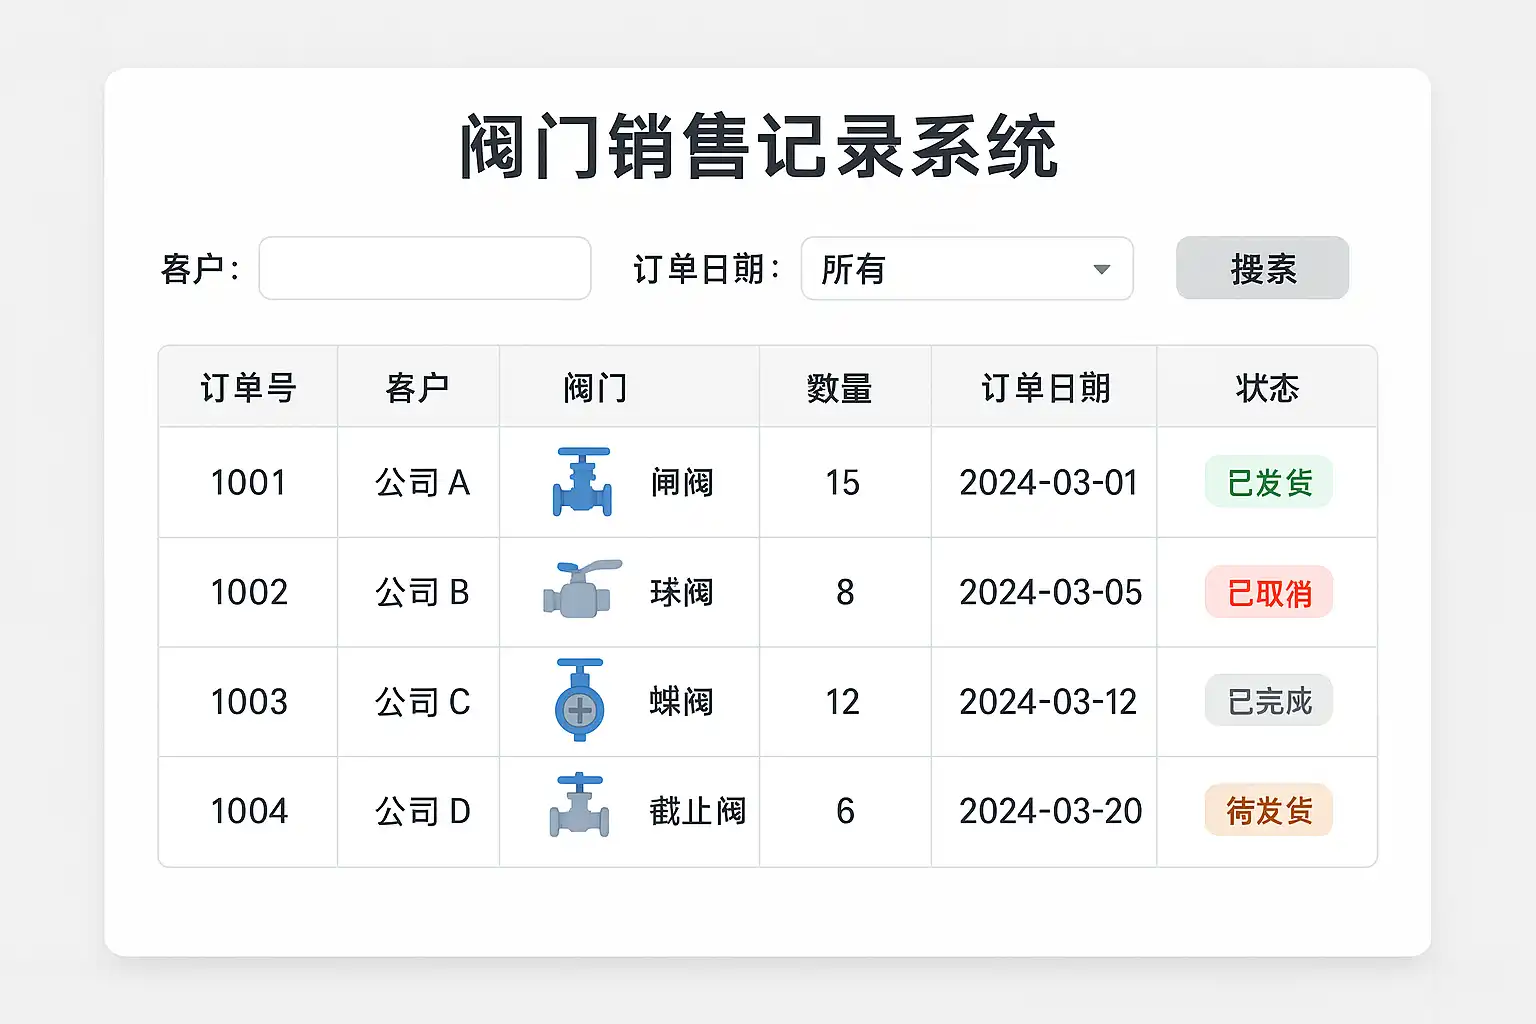Sort by the 订单号 column header
Image resolution: width=1536 pixels, height=1024 pixels.
[248, 388]
